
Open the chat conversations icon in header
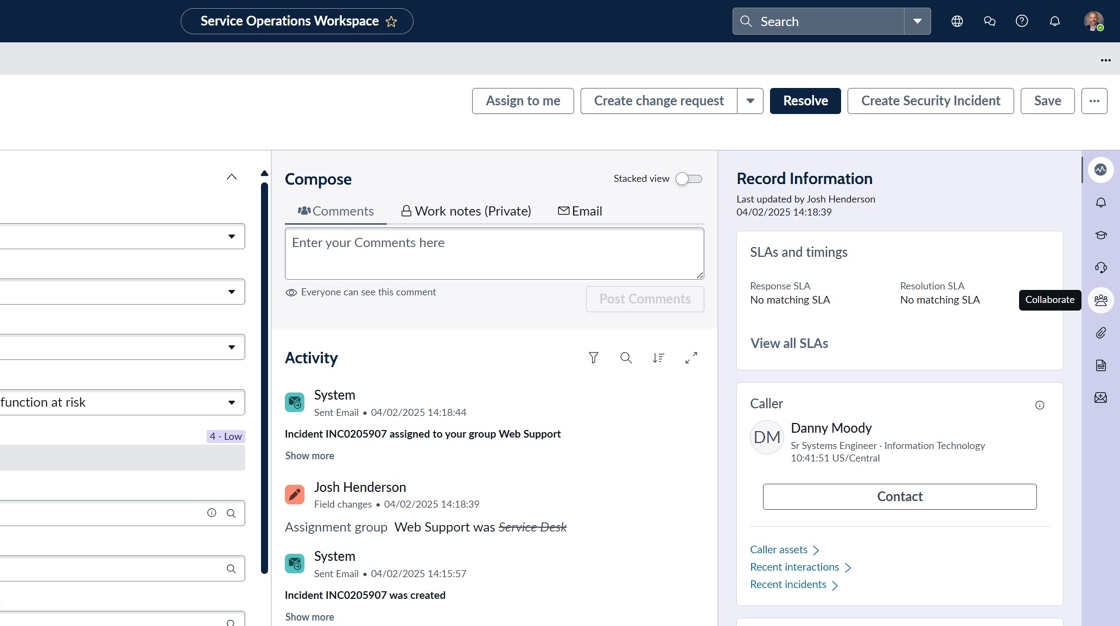pos(989,21)
